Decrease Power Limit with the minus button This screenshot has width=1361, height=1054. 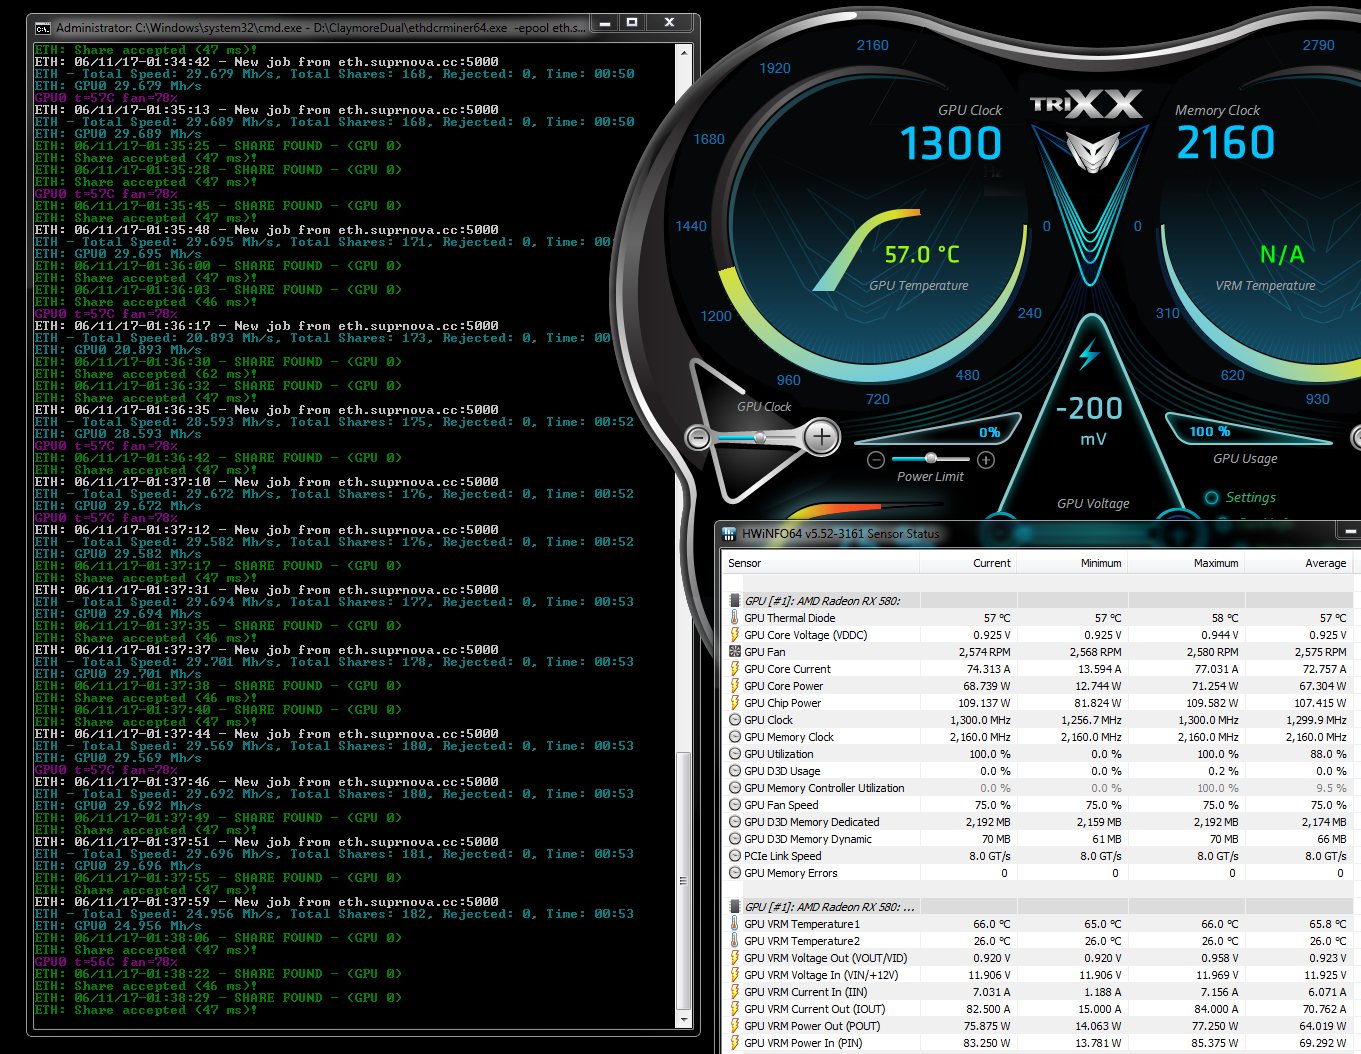876,460
